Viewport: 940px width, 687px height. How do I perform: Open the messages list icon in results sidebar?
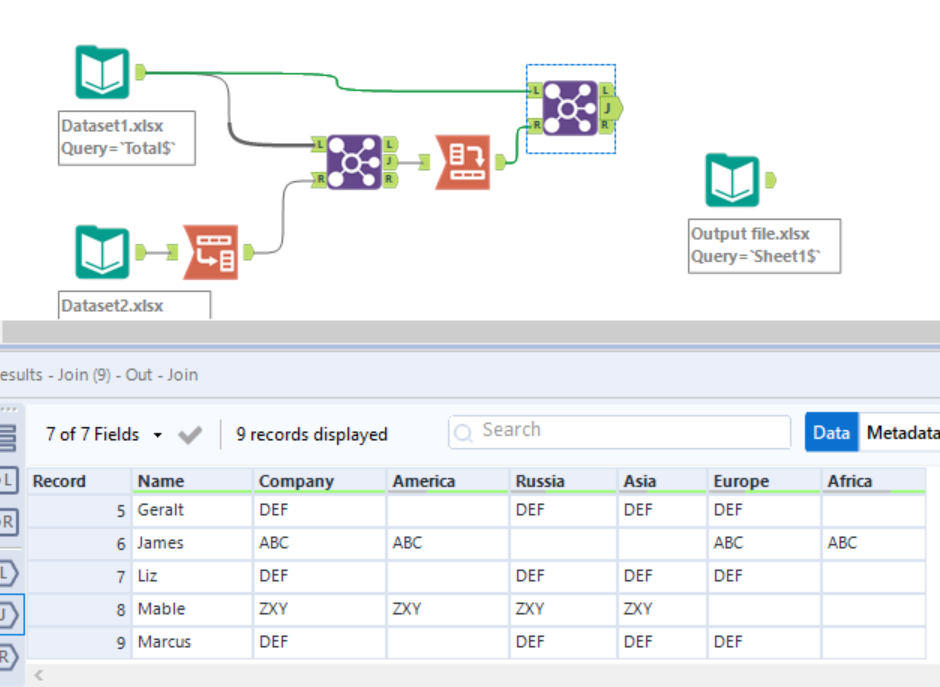click(x=9, y=438)
